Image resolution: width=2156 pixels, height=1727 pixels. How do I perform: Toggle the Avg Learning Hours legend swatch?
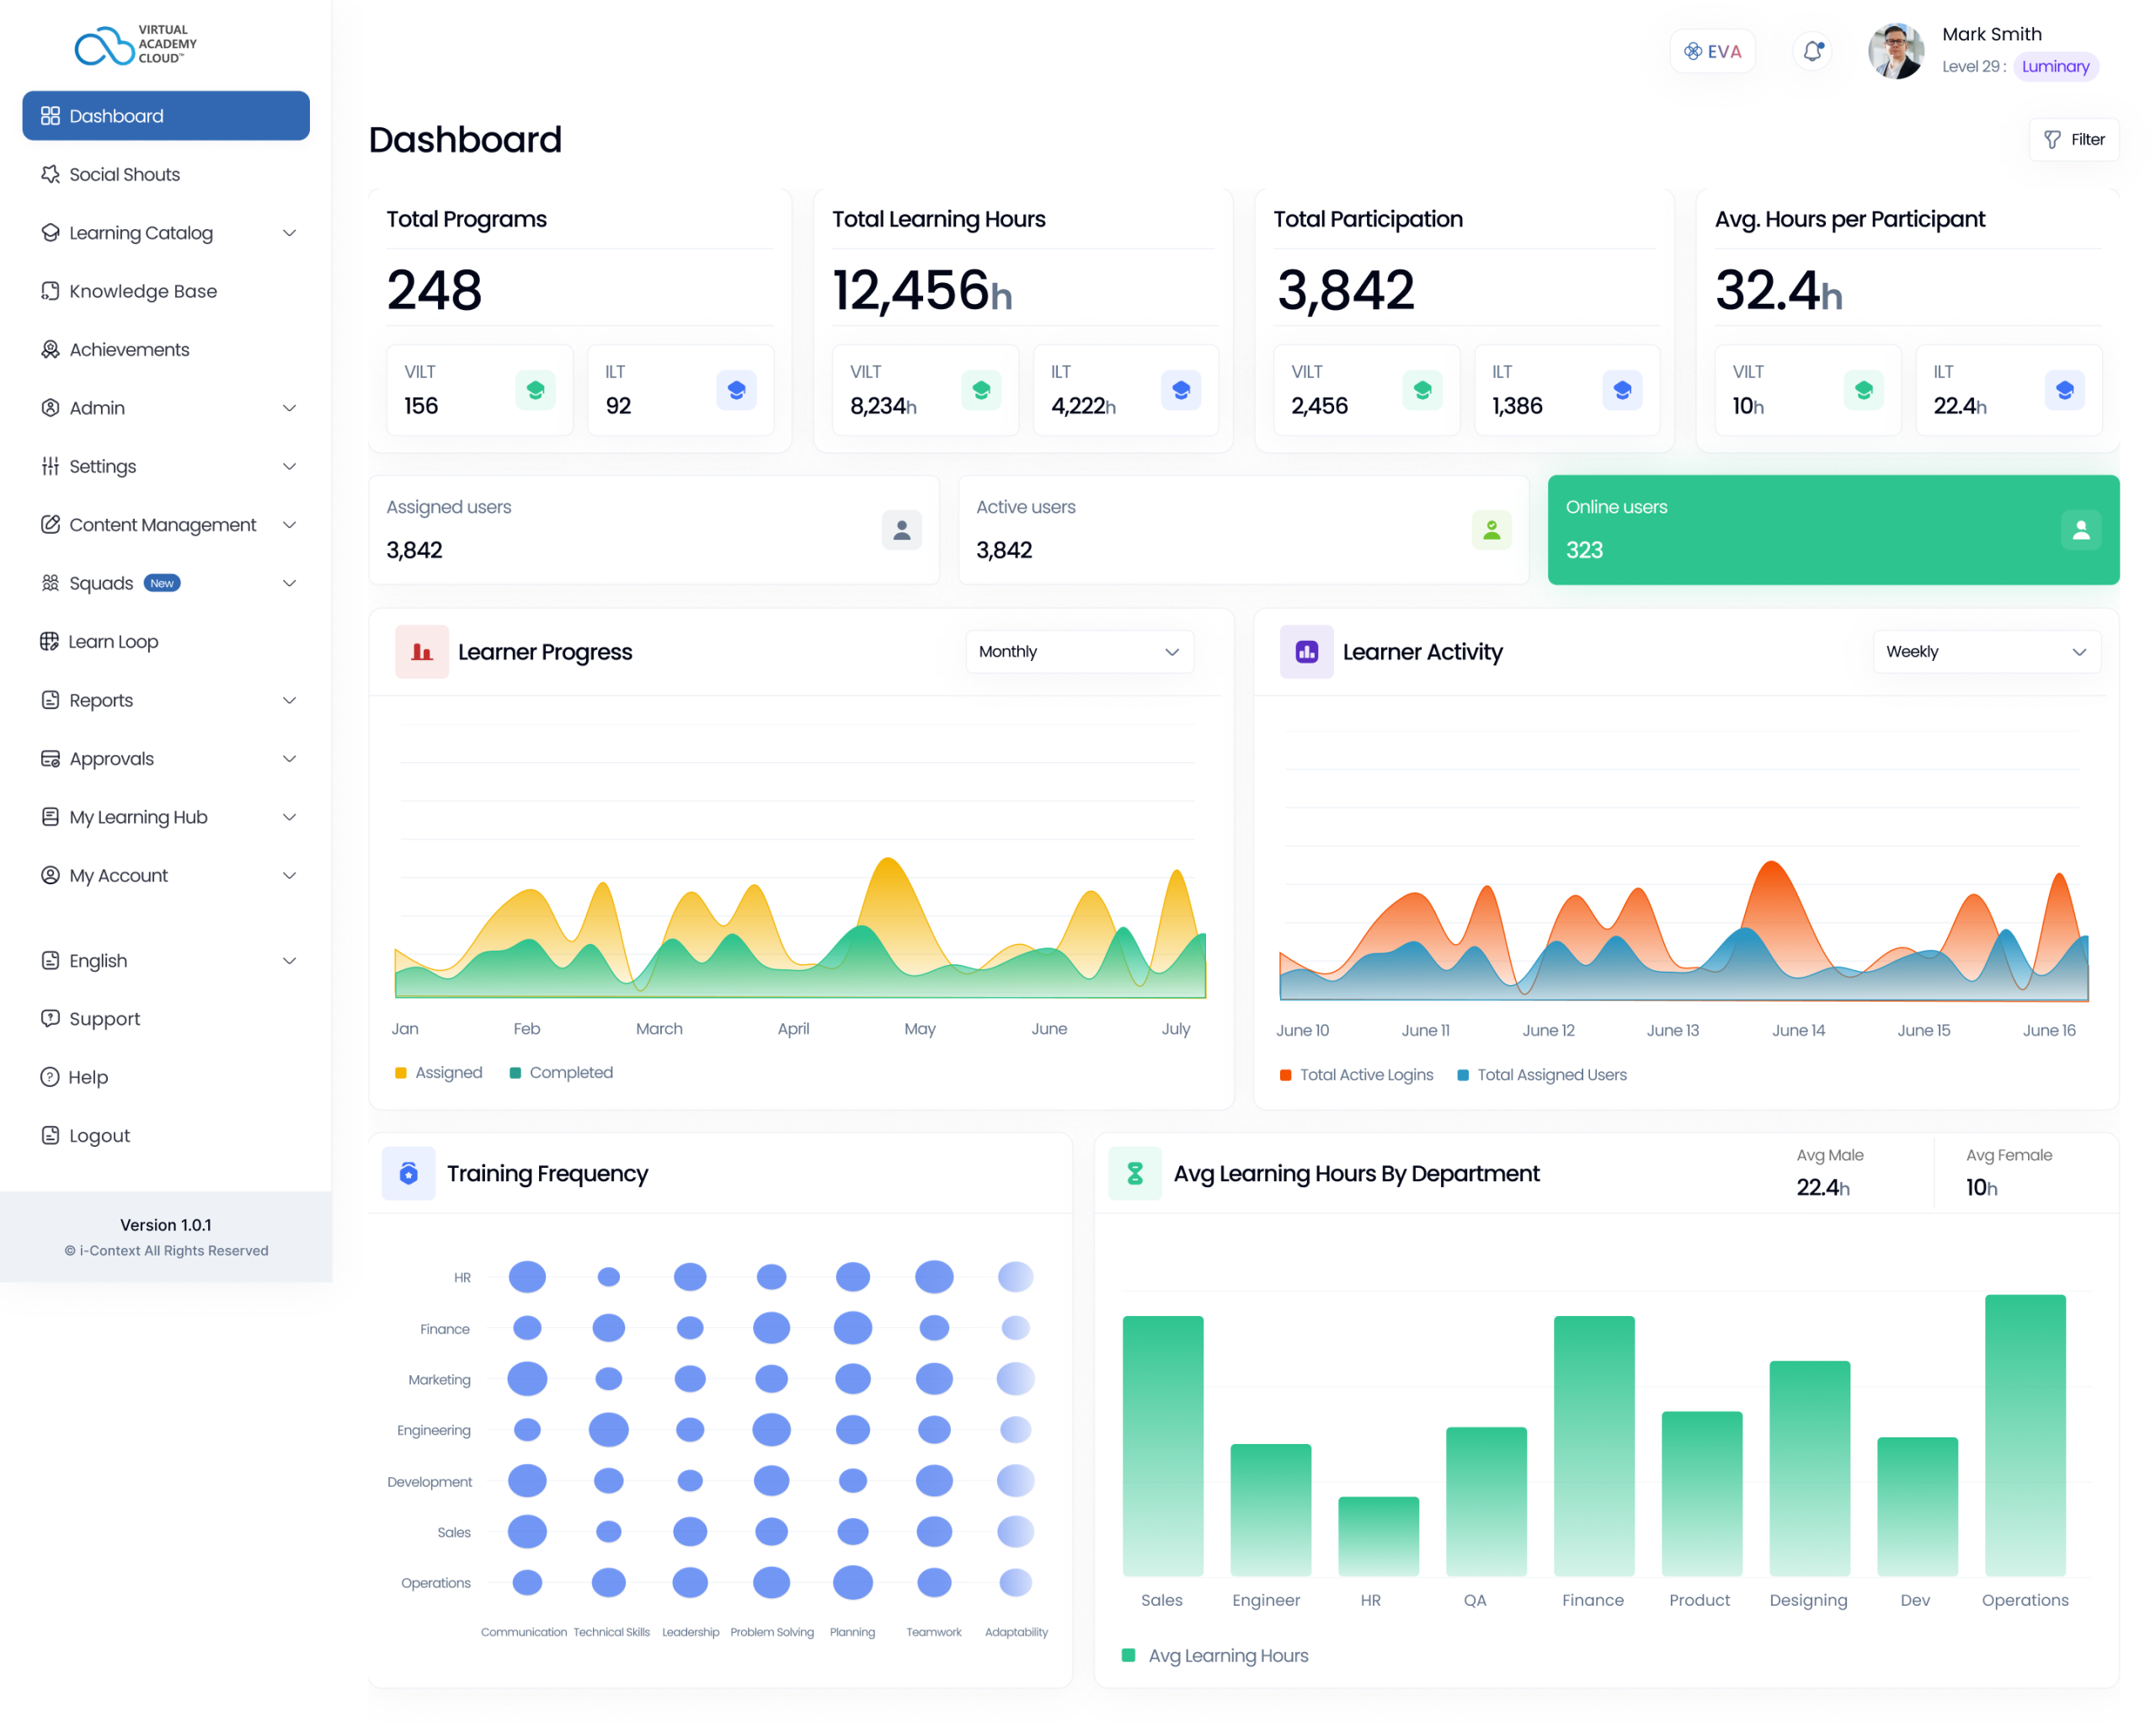point(1128,1655)
